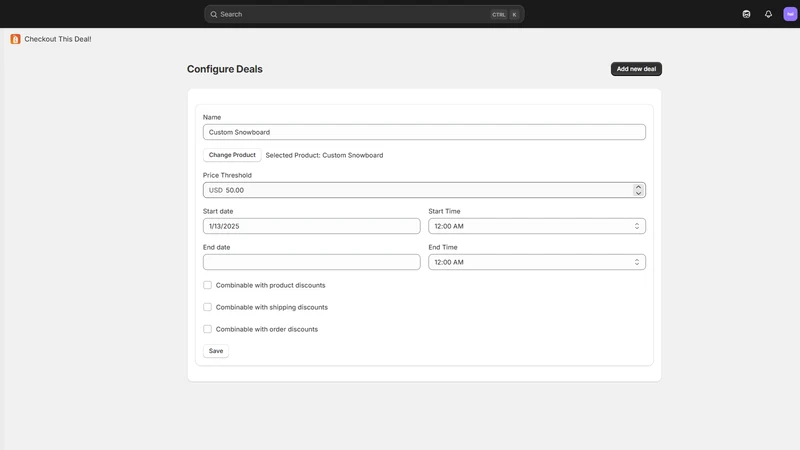Click the Change Product button
This screenshot has height=450, width=800.
[x=232, y=155]
